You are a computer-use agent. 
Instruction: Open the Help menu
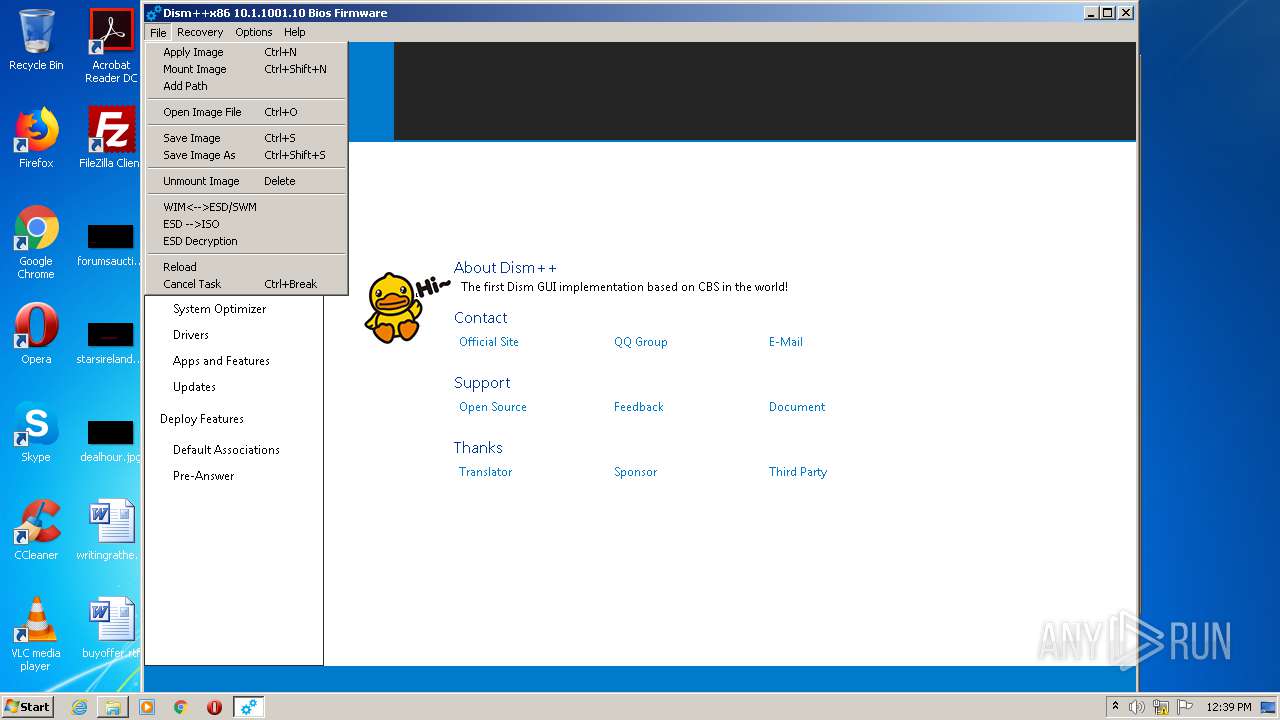point(294,32)
